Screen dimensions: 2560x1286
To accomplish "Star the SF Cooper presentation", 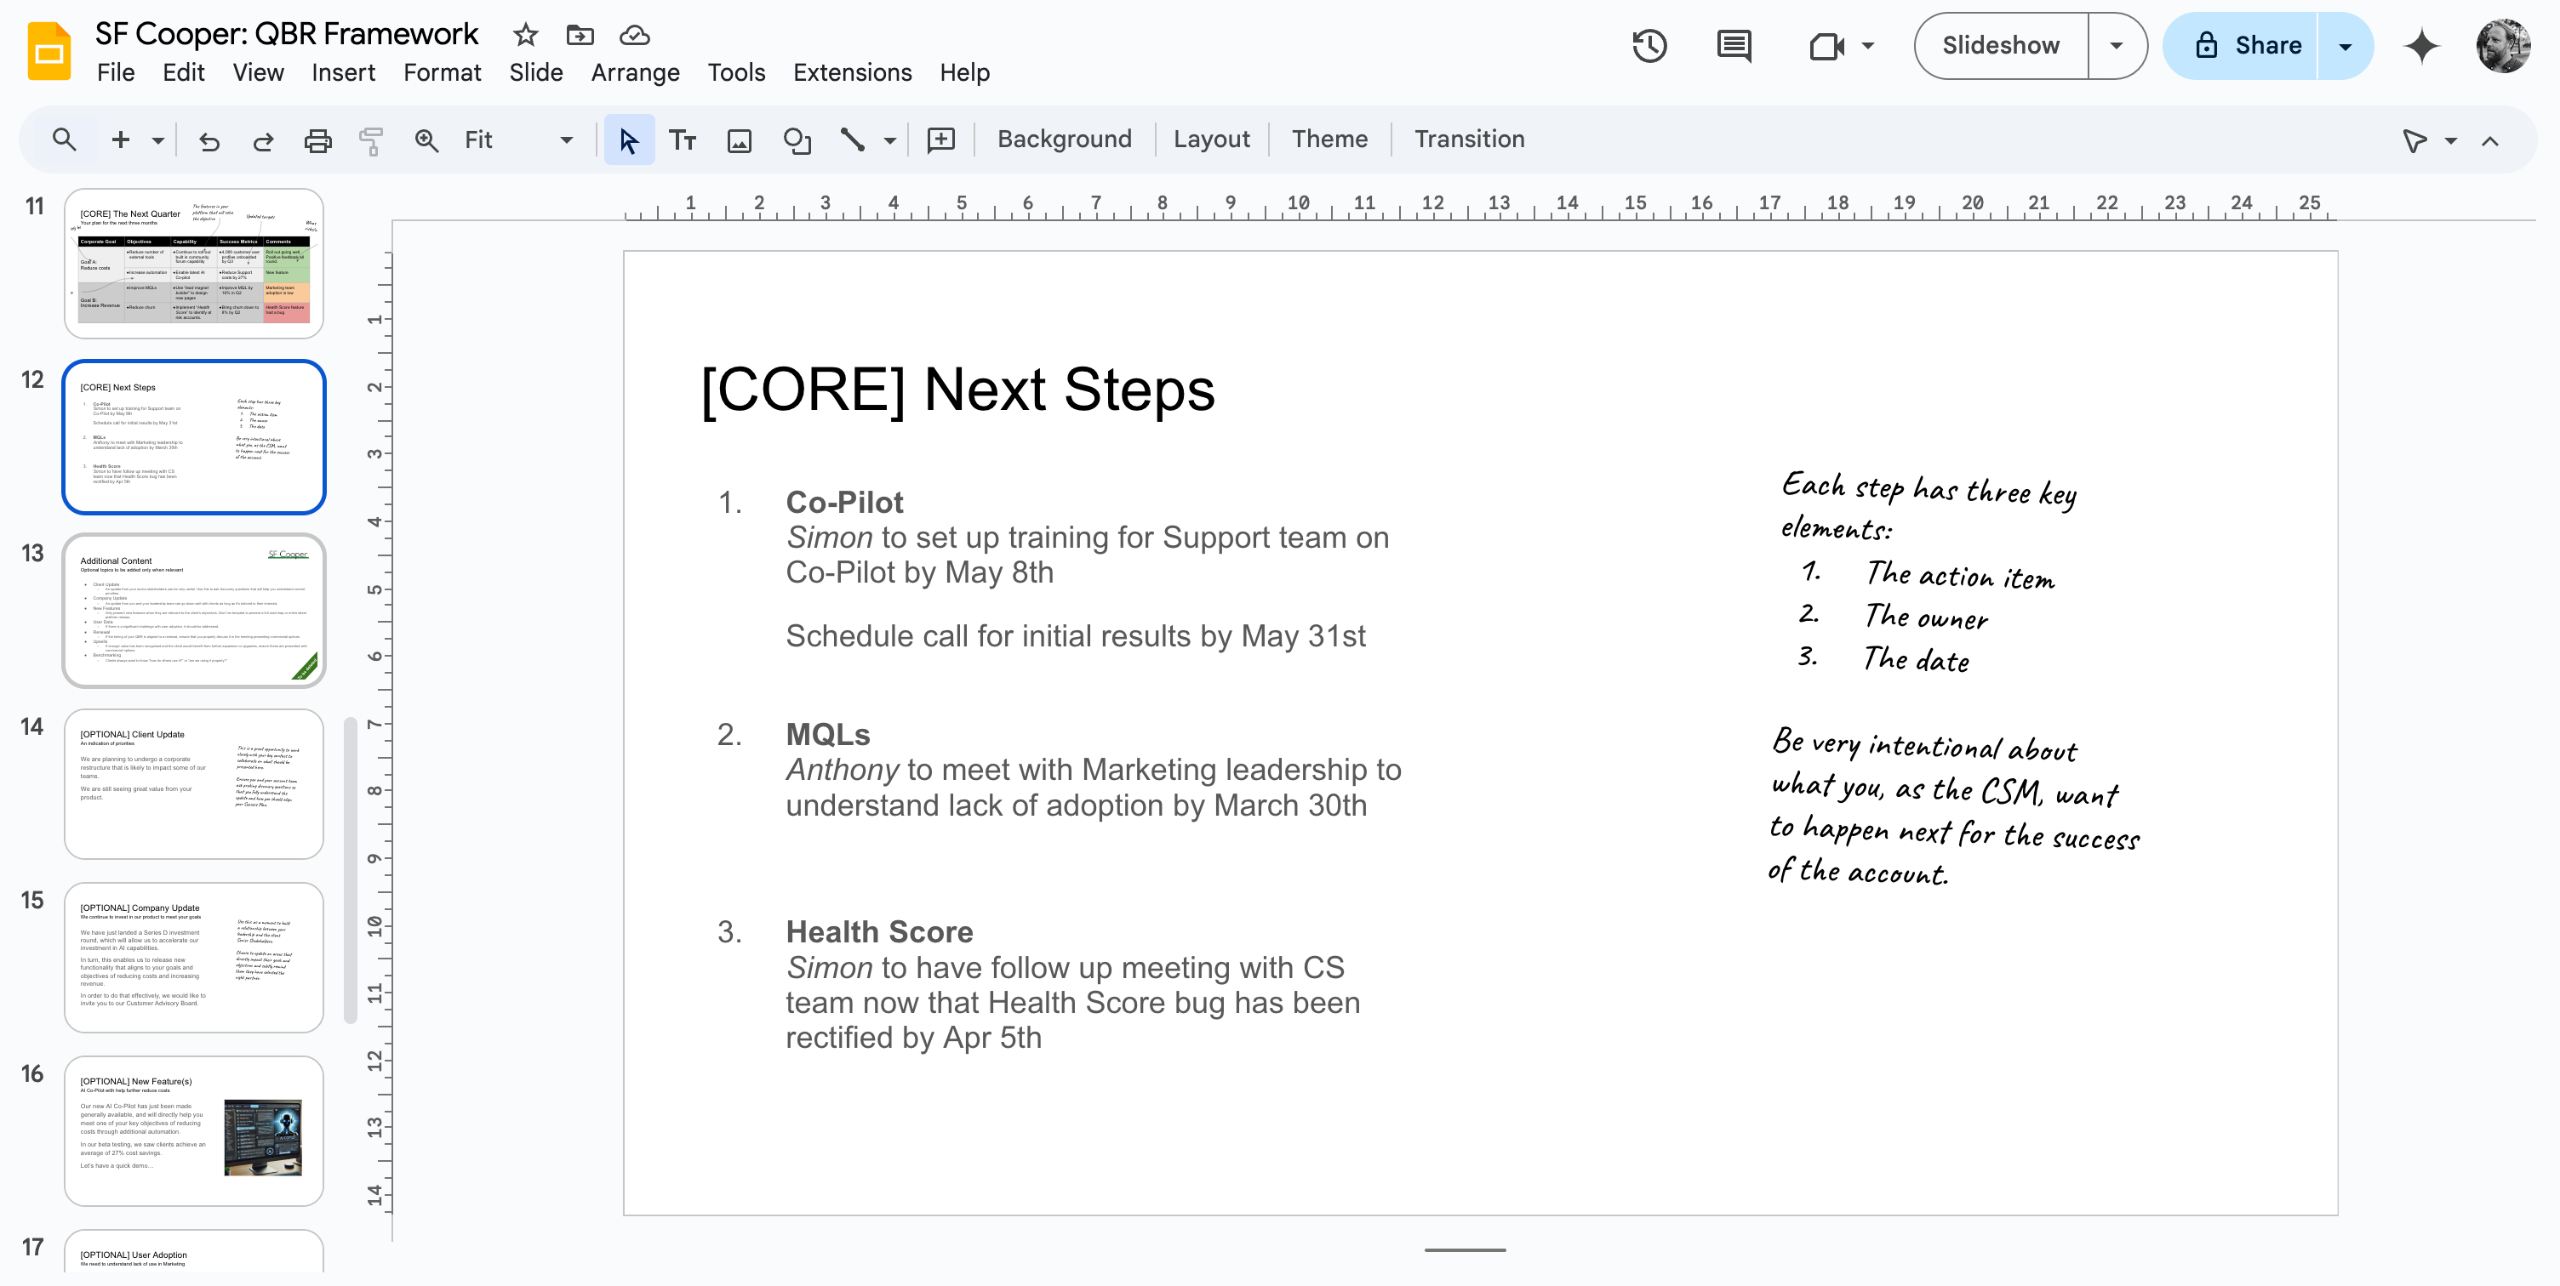I will (525, 36).
